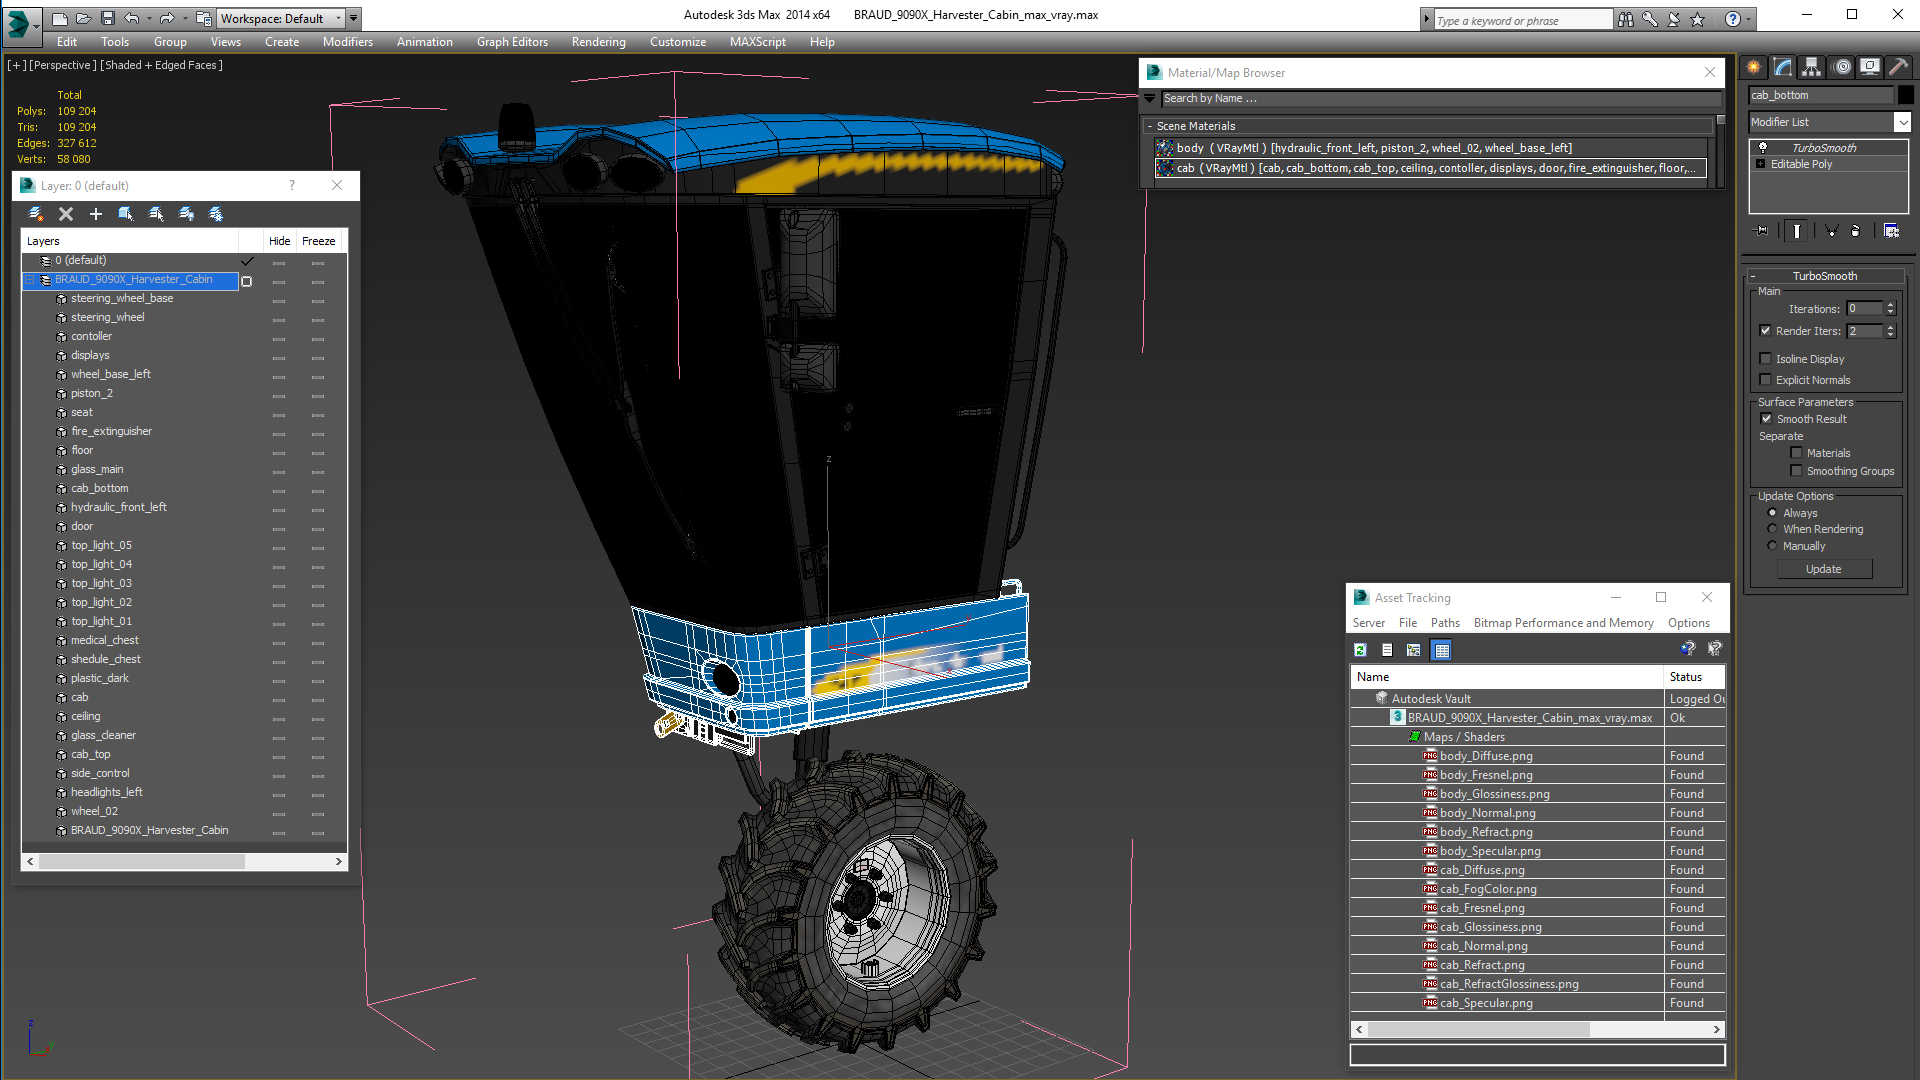This screenshot has width=1920, height=1080.
Task: Click the Shaded + Edged Faces viewport label
Action: [162, 65]
